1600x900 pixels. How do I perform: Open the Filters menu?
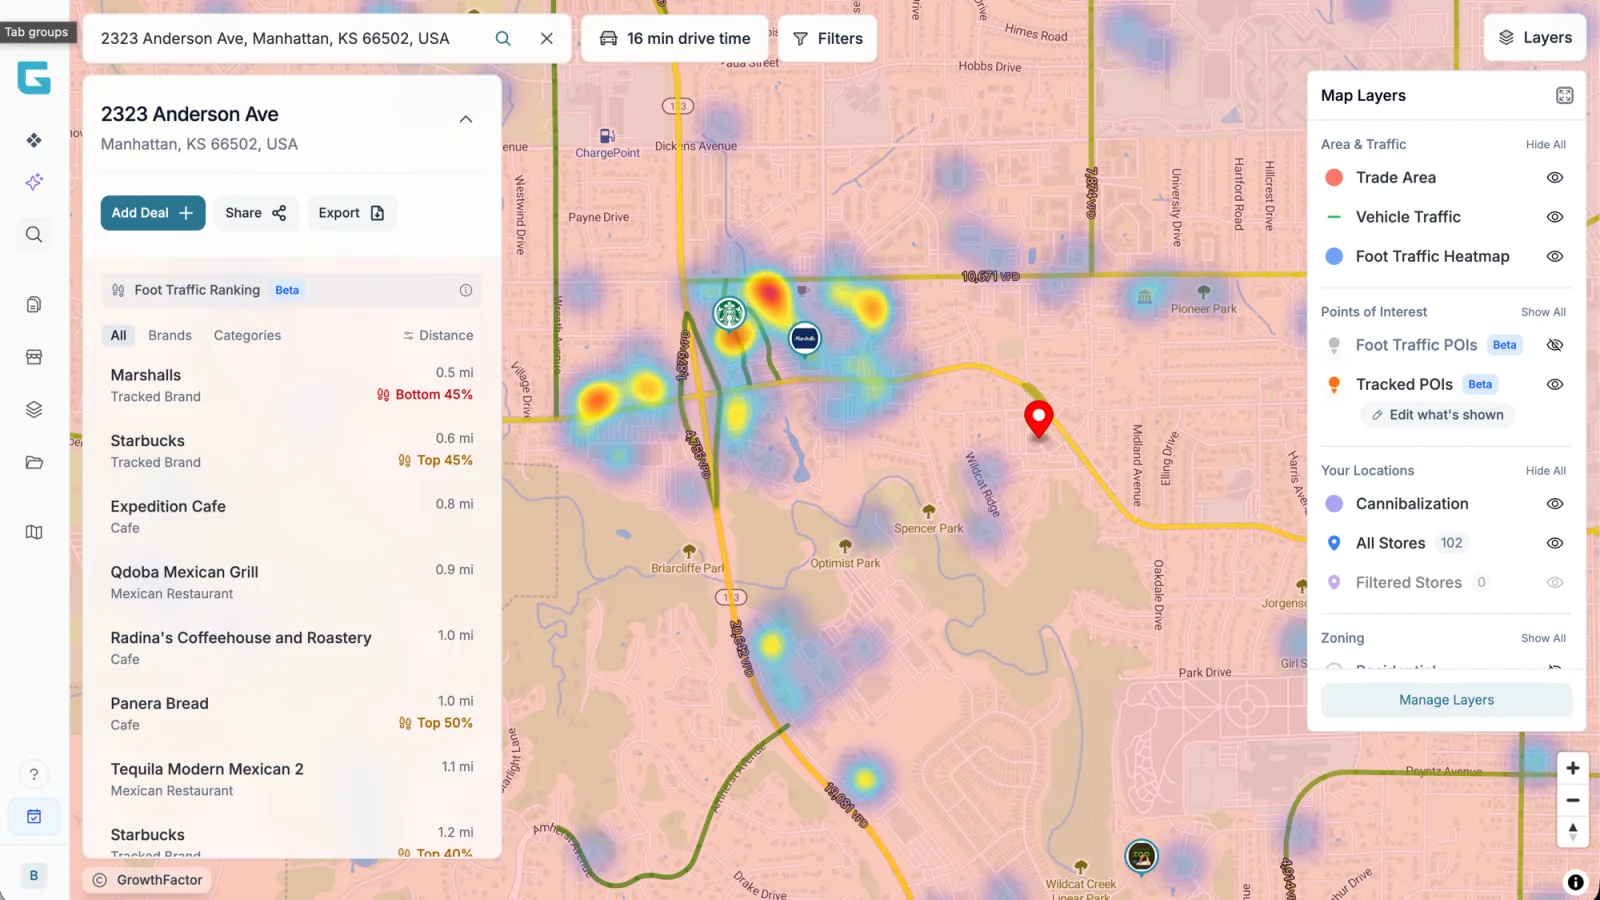(x=827, y=38)
